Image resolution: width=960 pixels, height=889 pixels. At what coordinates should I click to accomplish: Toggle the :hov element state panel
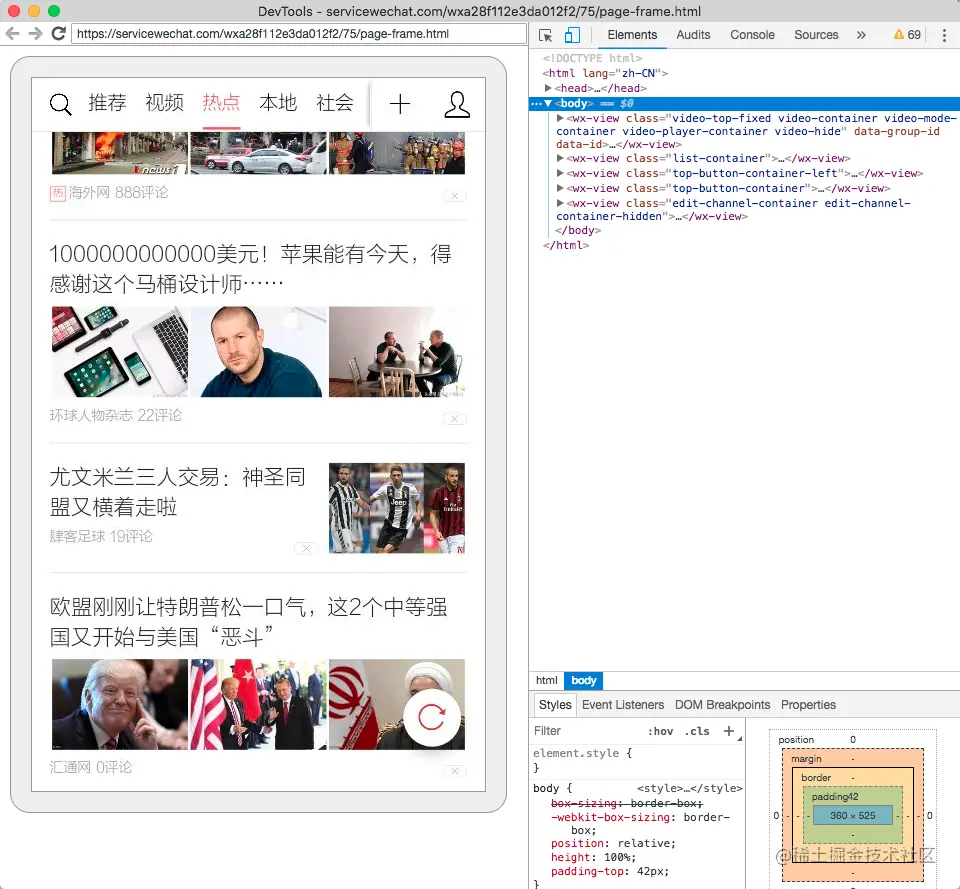(659, 731)
